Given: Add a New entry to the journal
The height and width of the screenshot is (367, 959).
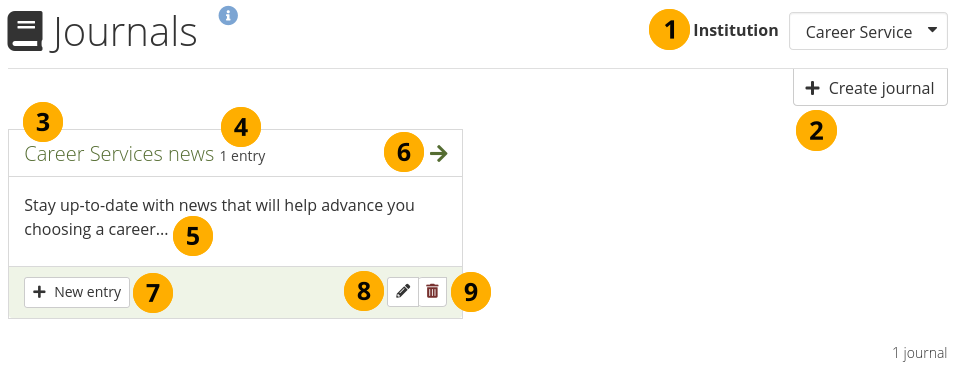Looking at the screenshot, I should click(x=77, y=292).
